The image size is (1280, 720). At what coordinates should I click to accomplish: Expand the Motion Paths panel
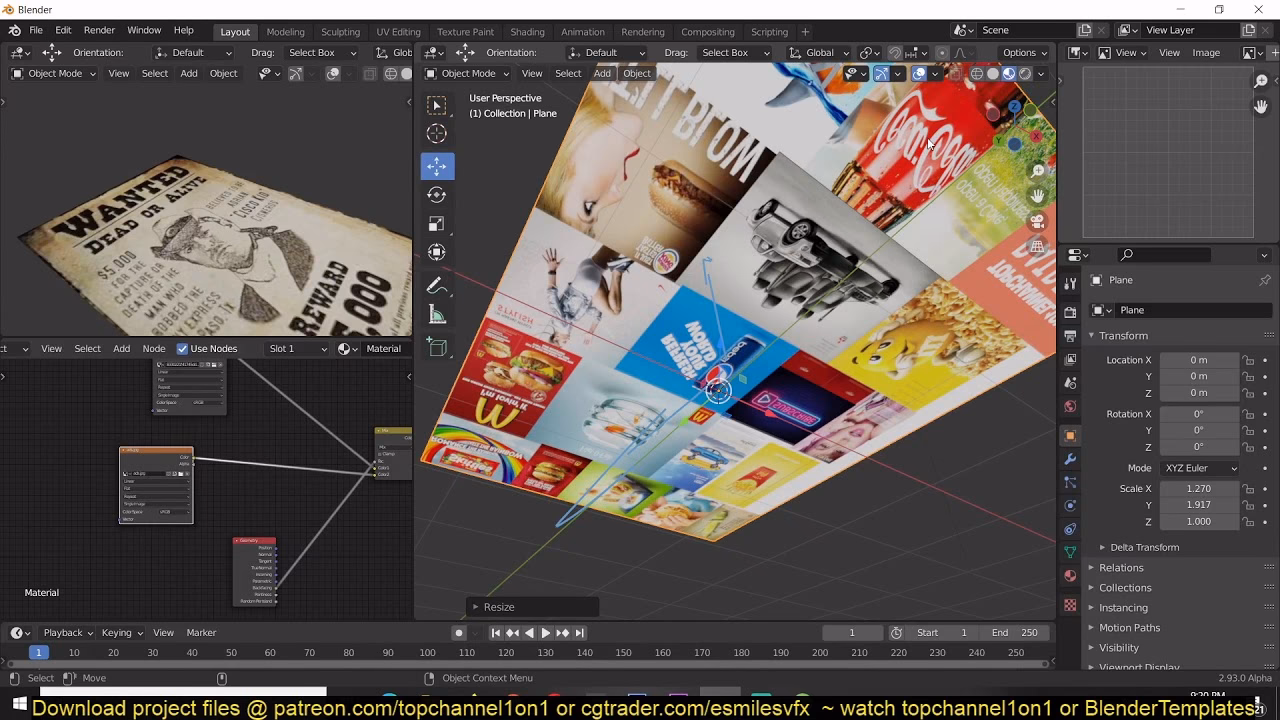click(x=1129, y=628)
